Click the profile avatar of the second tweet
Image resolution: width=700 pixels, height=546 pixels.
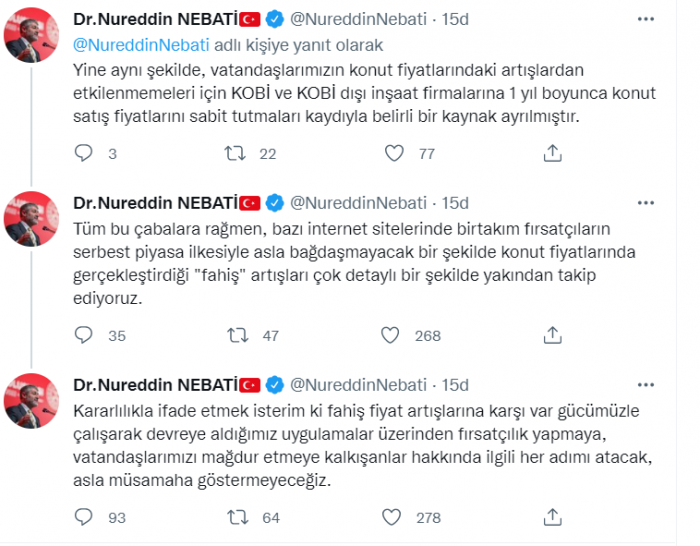[x=30, y=219]
